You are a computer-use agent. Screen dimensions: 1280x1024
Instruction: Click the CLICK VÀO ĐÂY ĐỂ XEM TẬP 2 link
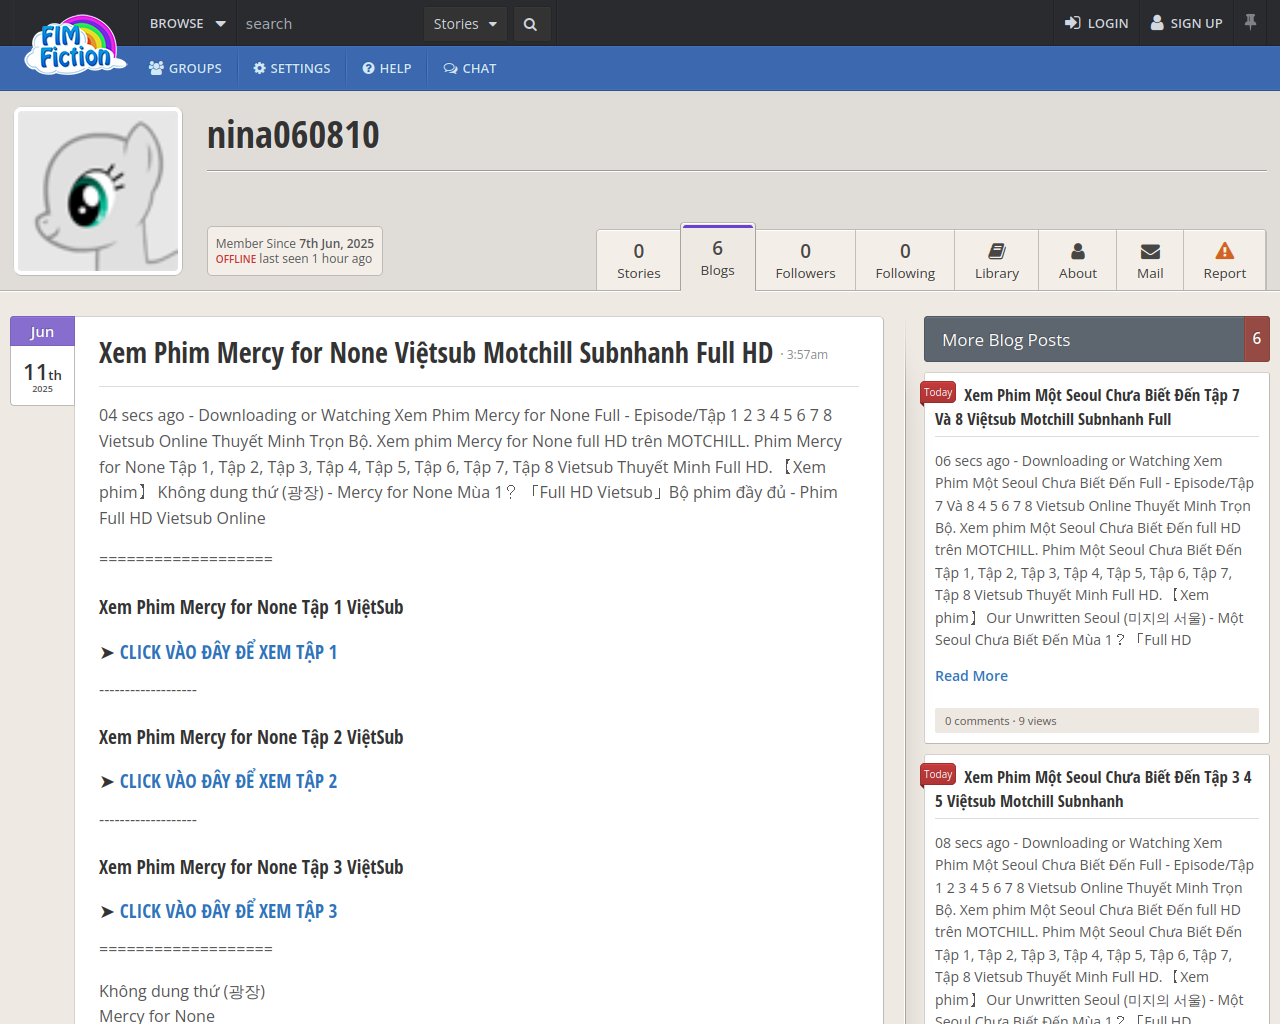pyautogui.click(x=228, y=781)
